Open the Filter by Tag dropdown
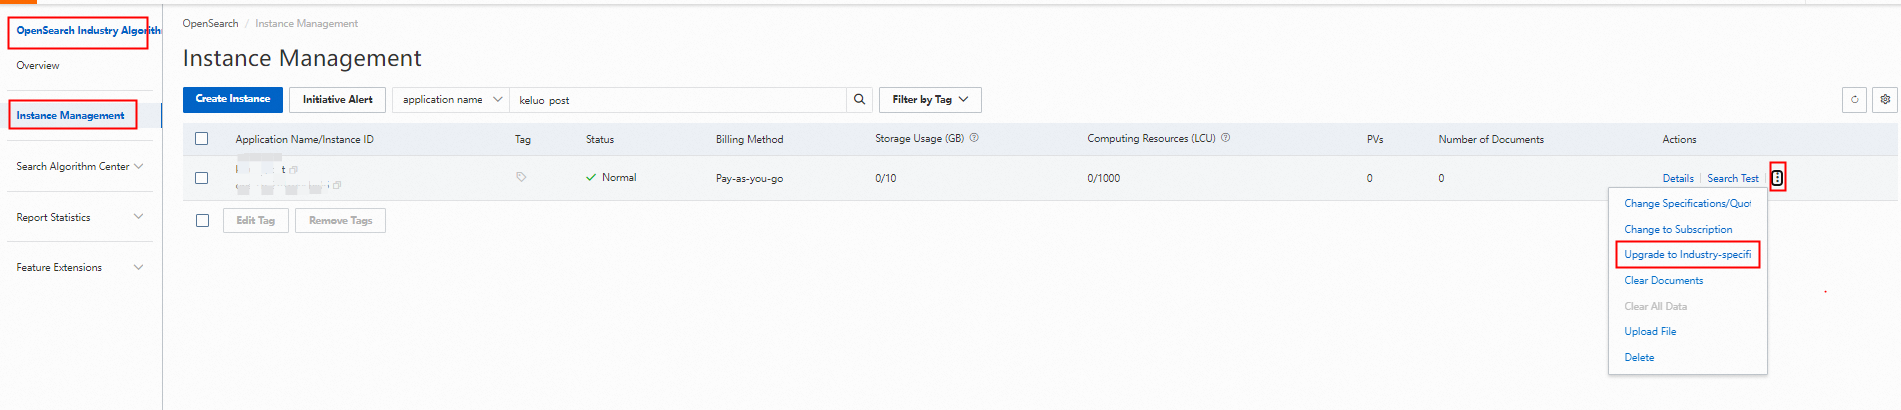 click(x=930, y=100)
